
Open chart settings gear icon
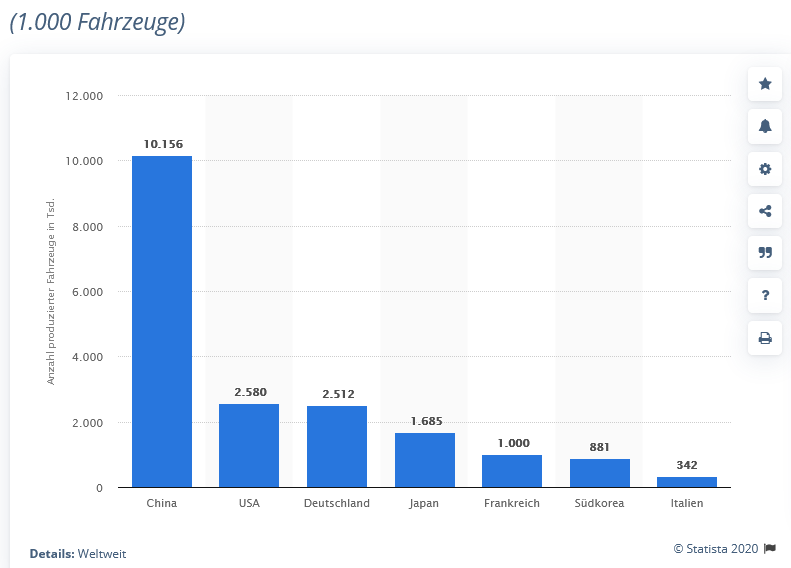pos(765,168)
